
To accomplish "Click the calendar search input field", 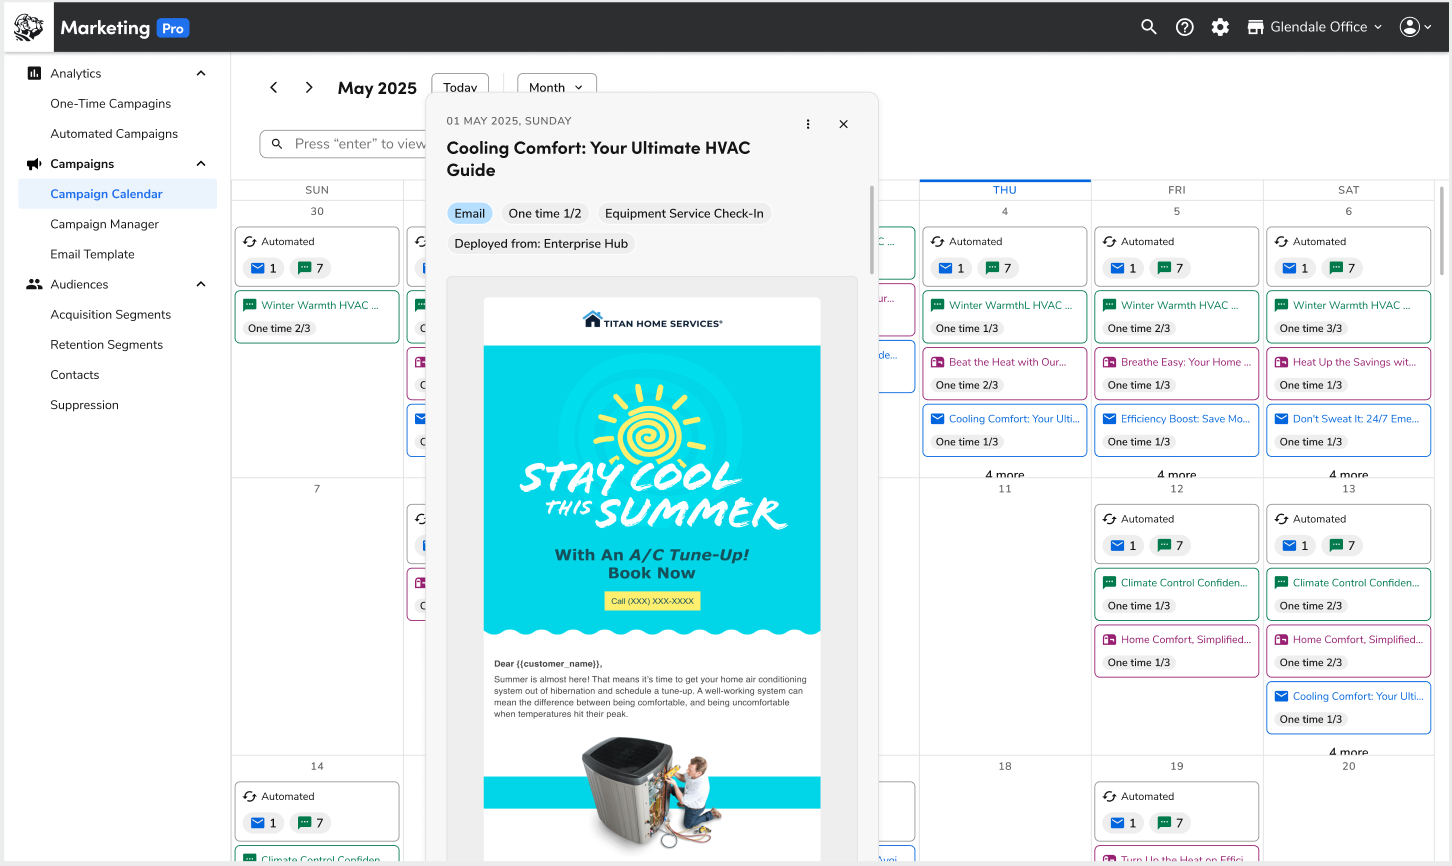I will pyautogui.click(x=345, y=144).
